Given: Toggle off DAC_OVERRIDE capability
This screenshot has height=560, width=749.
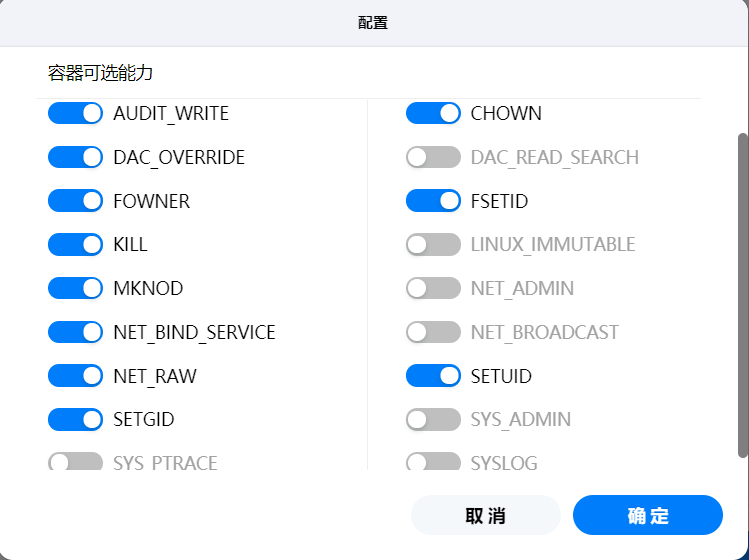Looking at the screenshot, I should 75,157.
